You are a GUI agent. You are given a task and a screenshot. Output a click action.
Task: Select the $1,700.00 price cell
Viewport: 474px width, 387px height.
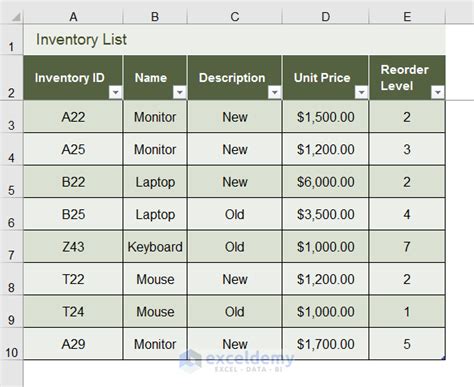coord(326,344)
